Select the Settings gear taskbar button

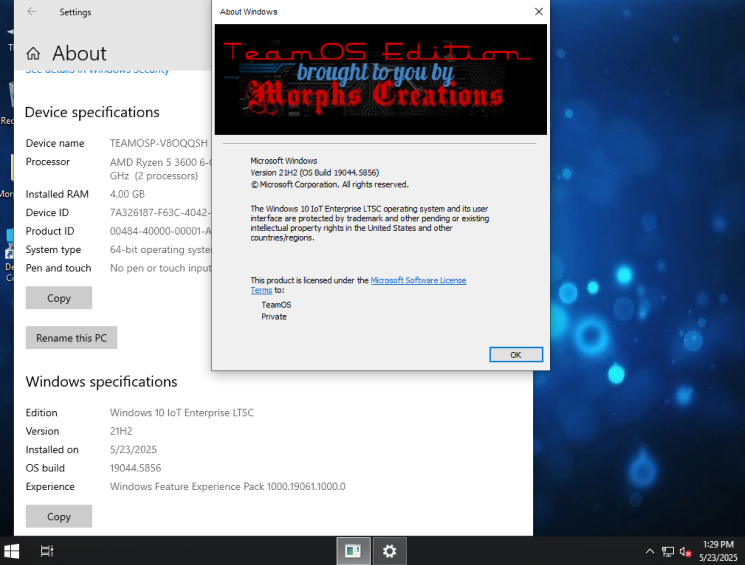pos(390,551)
